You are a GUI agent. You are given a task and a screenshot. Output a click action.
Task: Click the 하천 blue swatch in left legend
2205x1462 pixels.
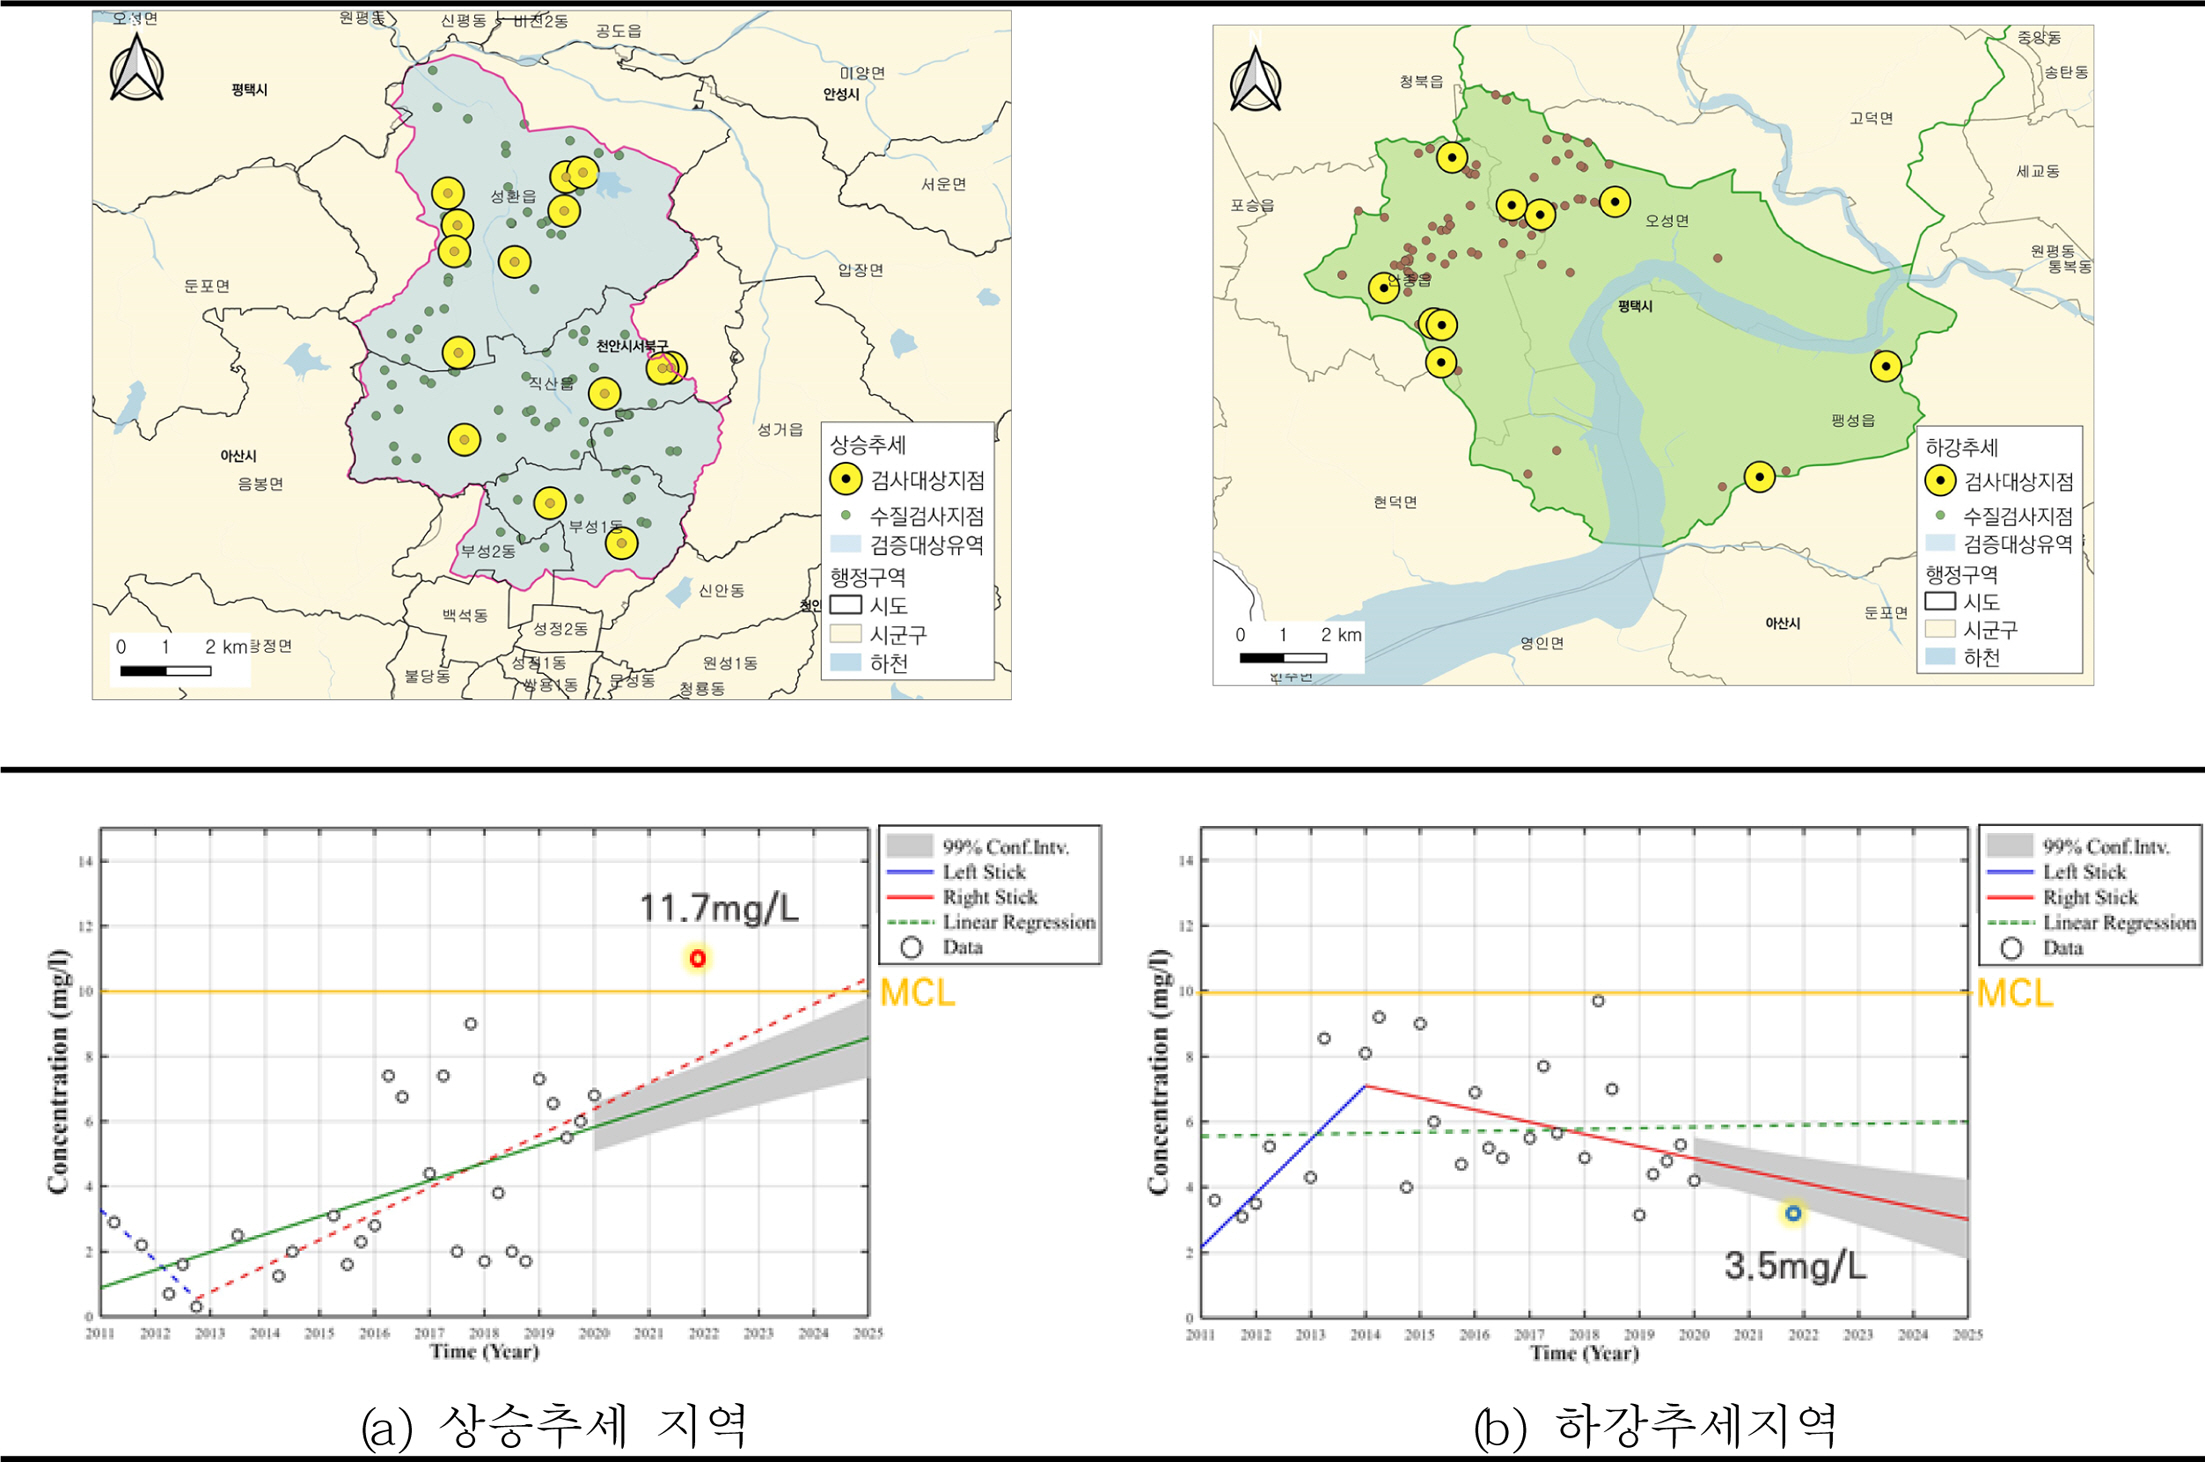coord(846,662)
